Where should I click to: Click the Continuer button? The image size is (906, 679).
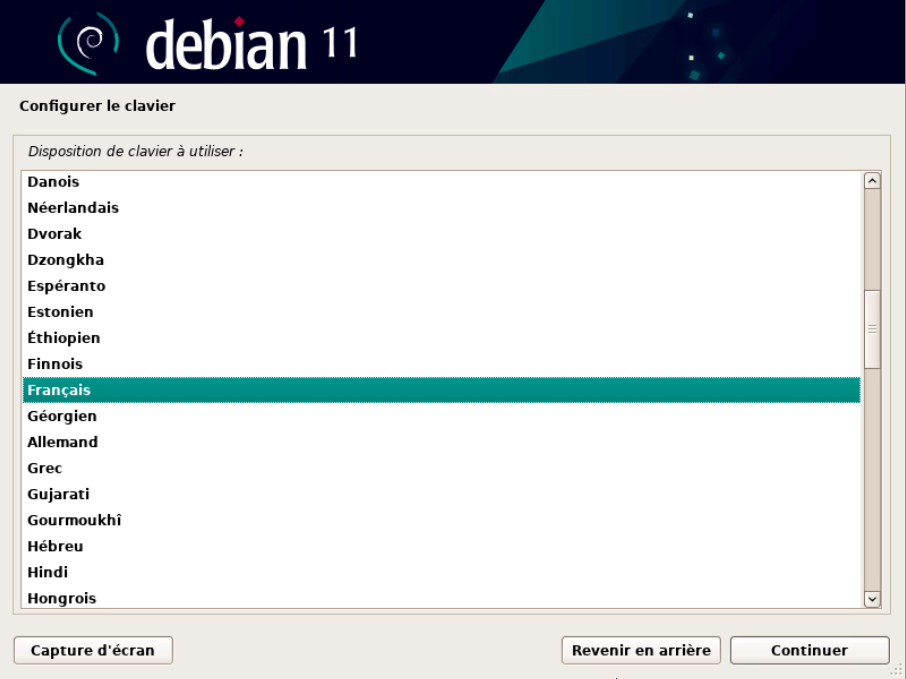pyautogui.click(x=809, y=650)
